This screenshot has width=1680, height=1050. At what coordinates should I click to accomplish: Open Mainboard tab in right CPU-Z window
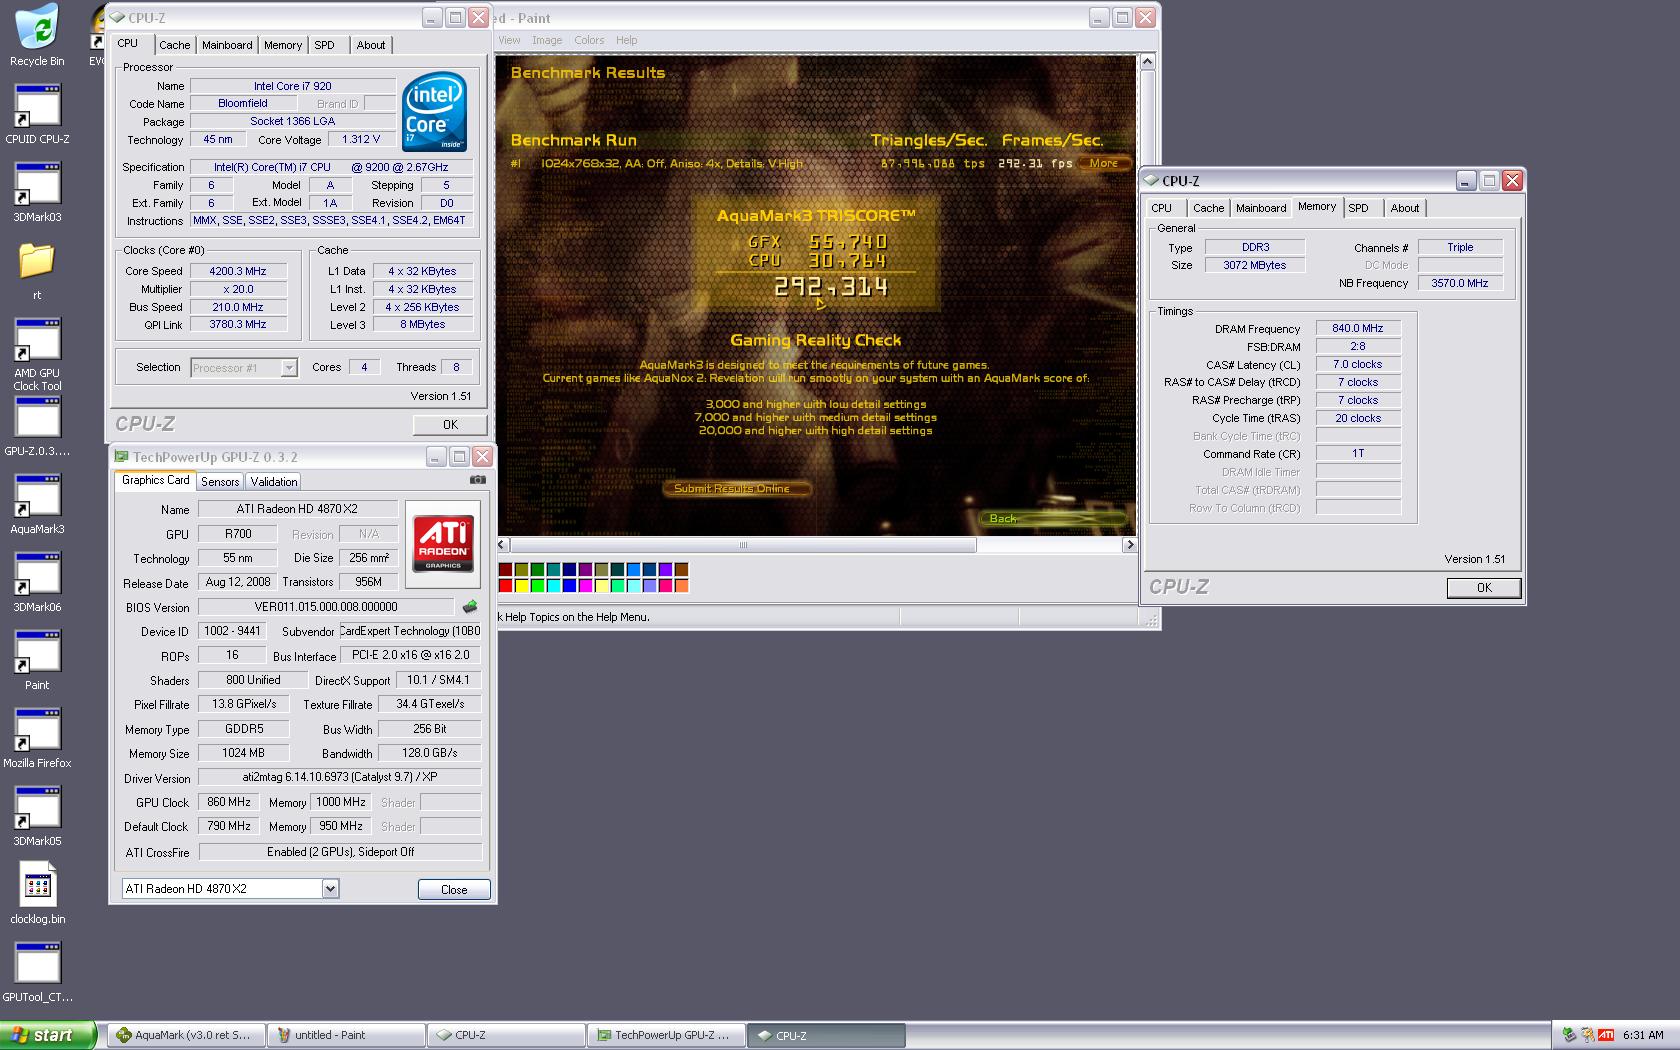(x=1261, y=208)
